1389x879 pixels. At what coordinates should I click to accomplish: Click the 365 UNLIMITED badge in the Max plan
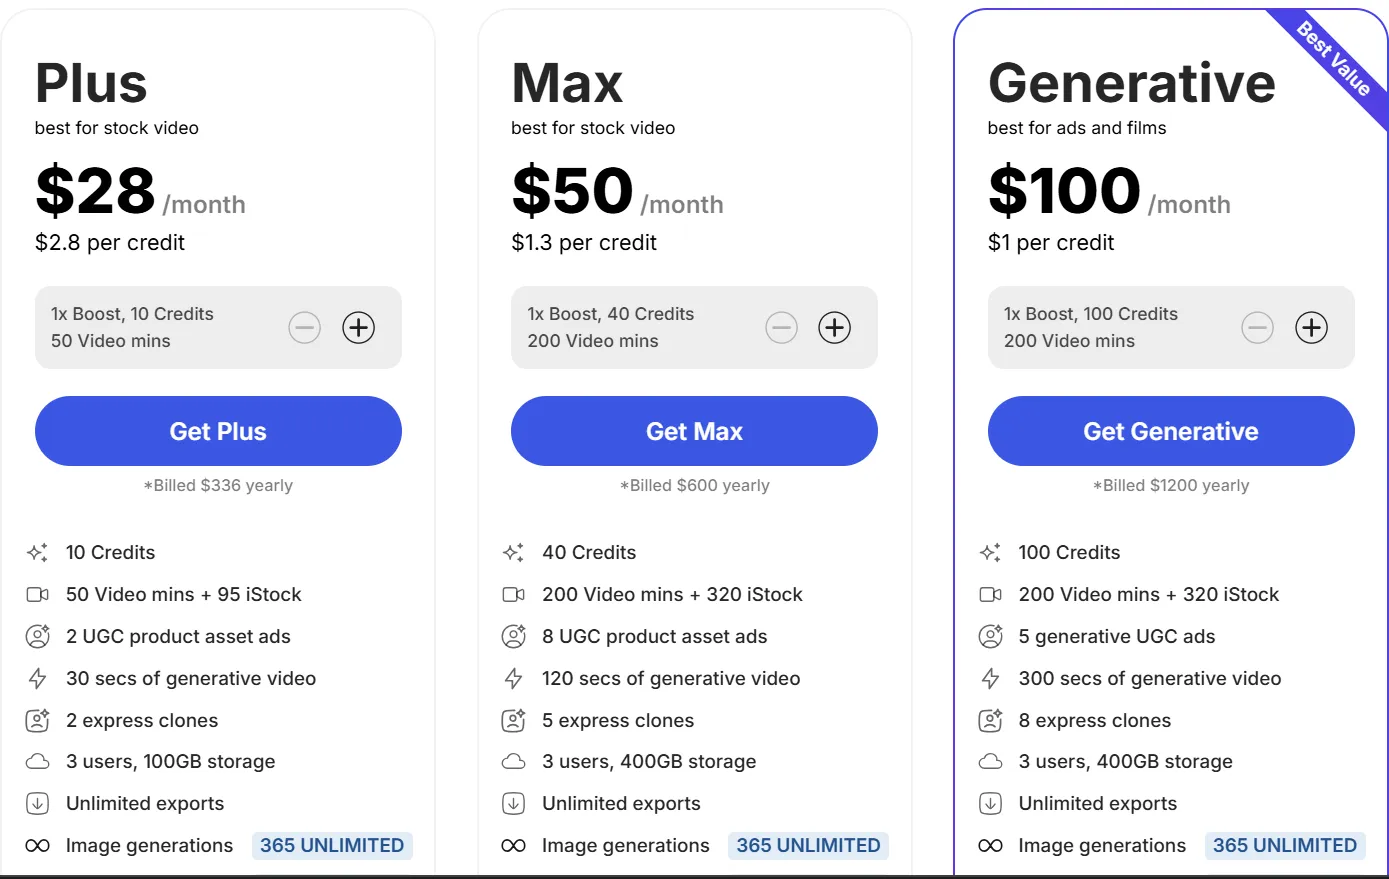[x=808, y=846]
